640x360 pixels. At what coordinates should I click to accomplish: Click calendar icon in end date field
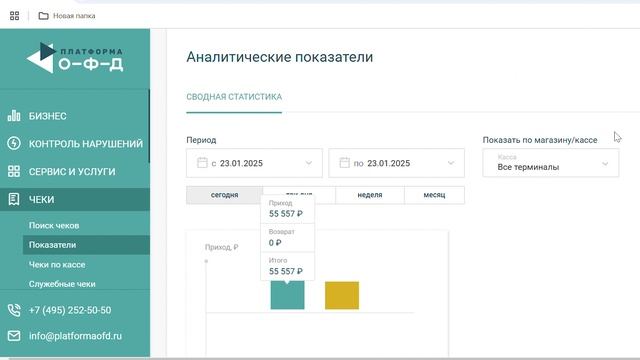tap(344, 163)
